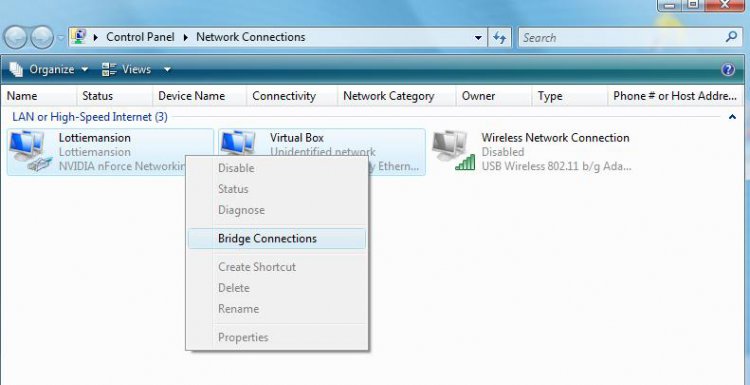Screen dimensions: 750x385
Task: Expand the arrow before Control Panel breadcrumb
Action: click(x=96, y=37)
